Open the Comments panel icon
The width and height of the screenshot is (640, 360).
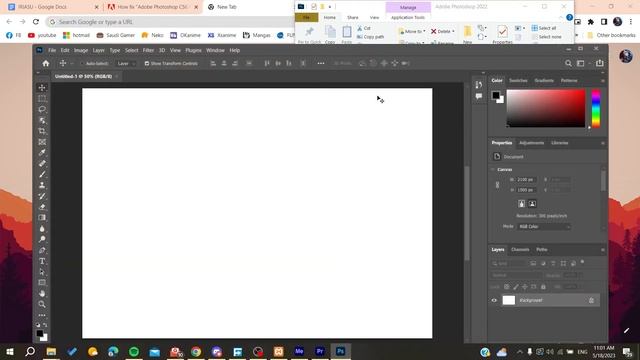click(478, 96)
